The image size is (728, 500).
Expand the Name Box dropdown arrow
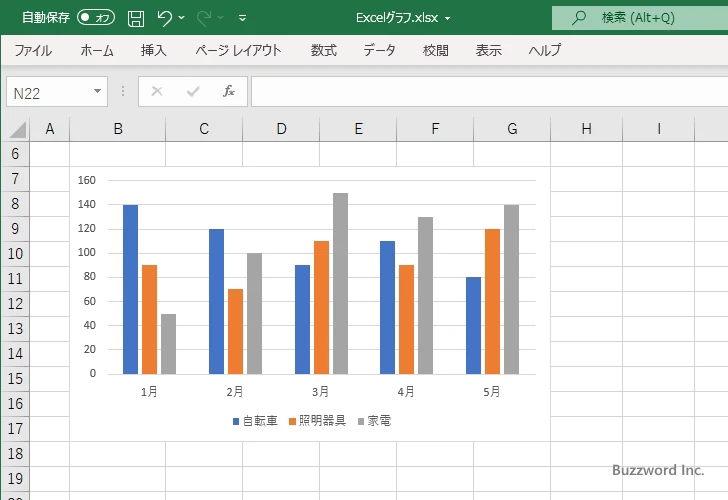(x=98, y=91)
